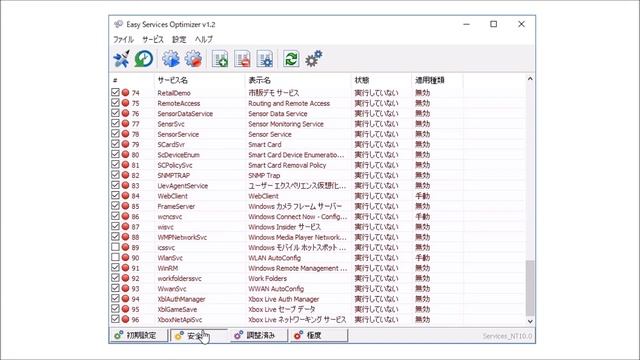Click the Easy Services Optimizer title bar icon
Viewport: 640px width, 360px height.
pos(118,24)
